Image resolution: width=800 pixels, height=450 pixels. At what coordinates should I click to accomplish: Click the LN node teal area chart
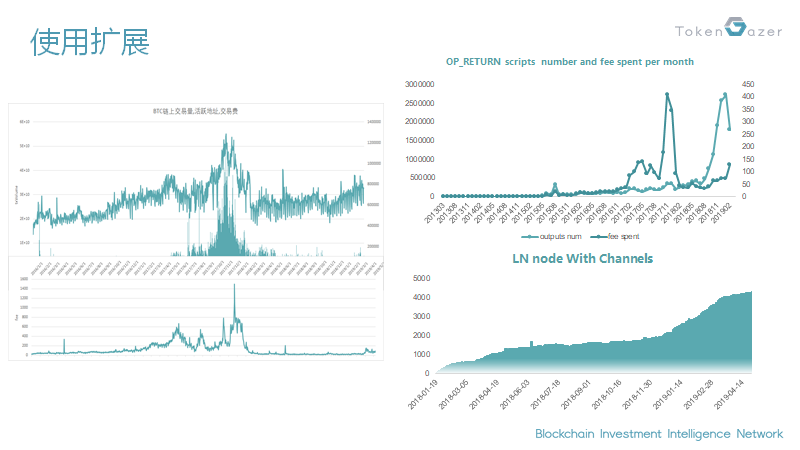(x=593, y=332)
